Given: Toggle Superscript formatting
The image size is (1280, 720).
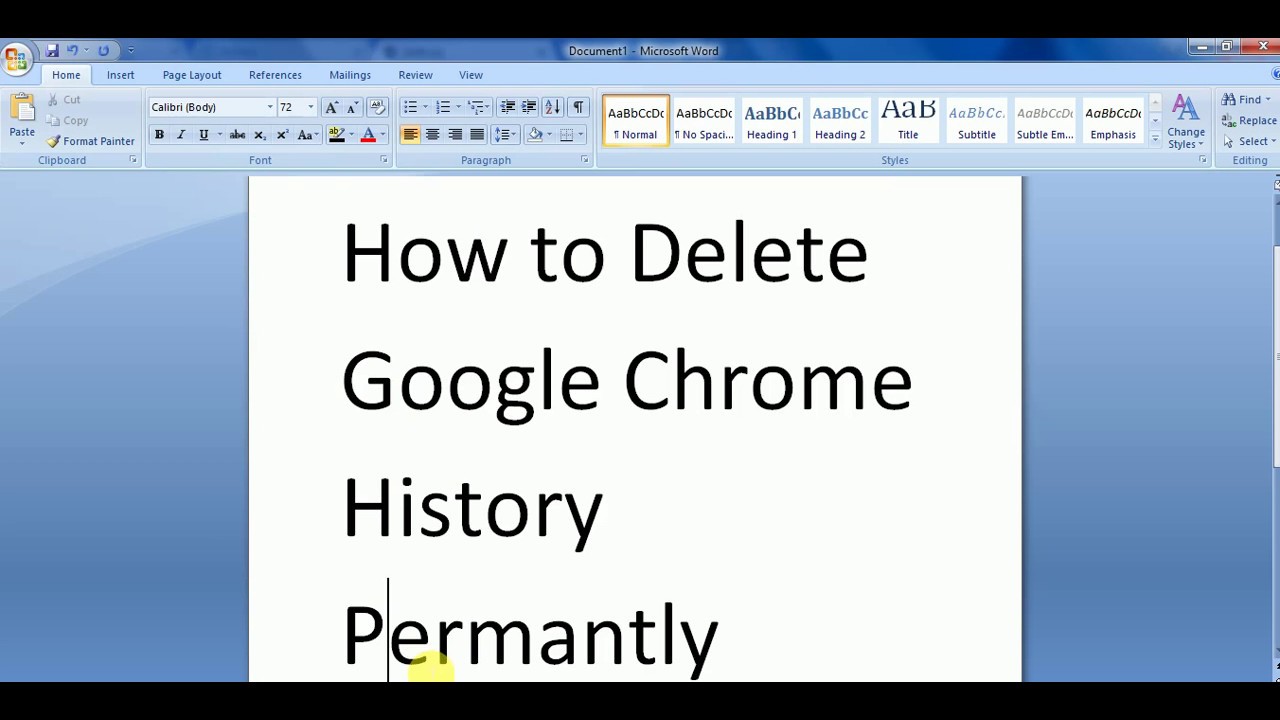Looking at the screenshot, I should coord(282,135).
